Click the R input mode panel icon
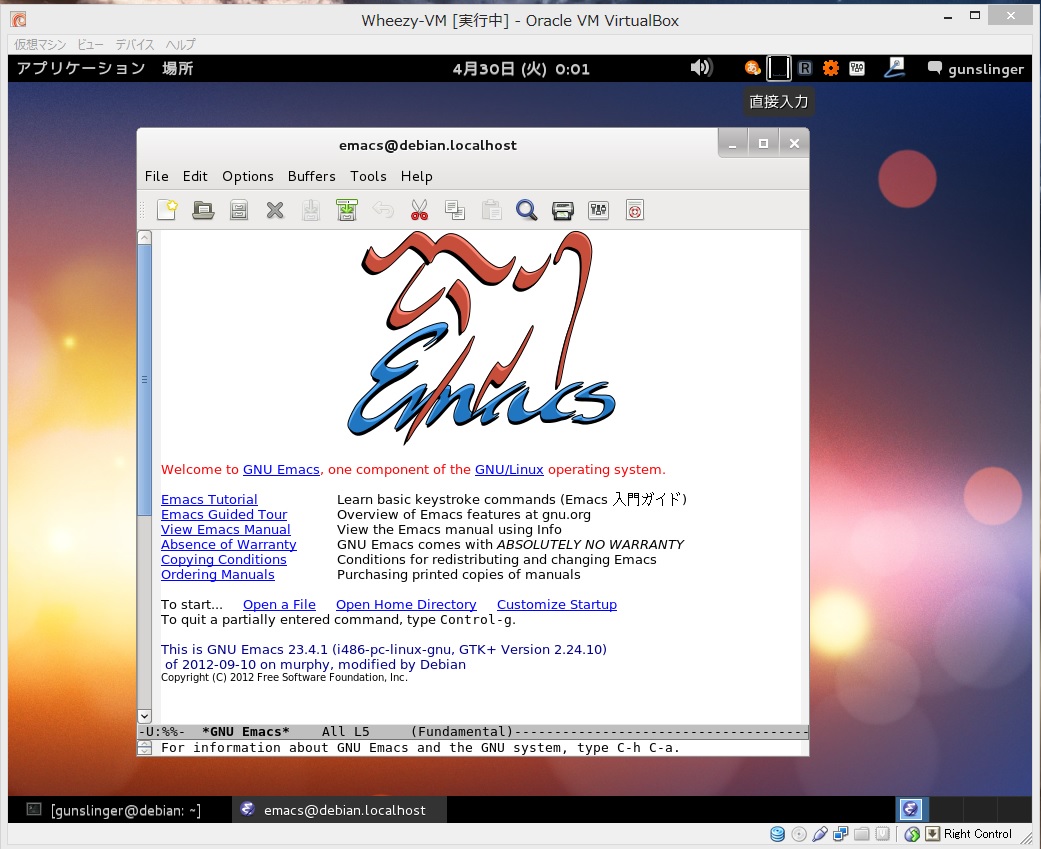 (805, 68)
